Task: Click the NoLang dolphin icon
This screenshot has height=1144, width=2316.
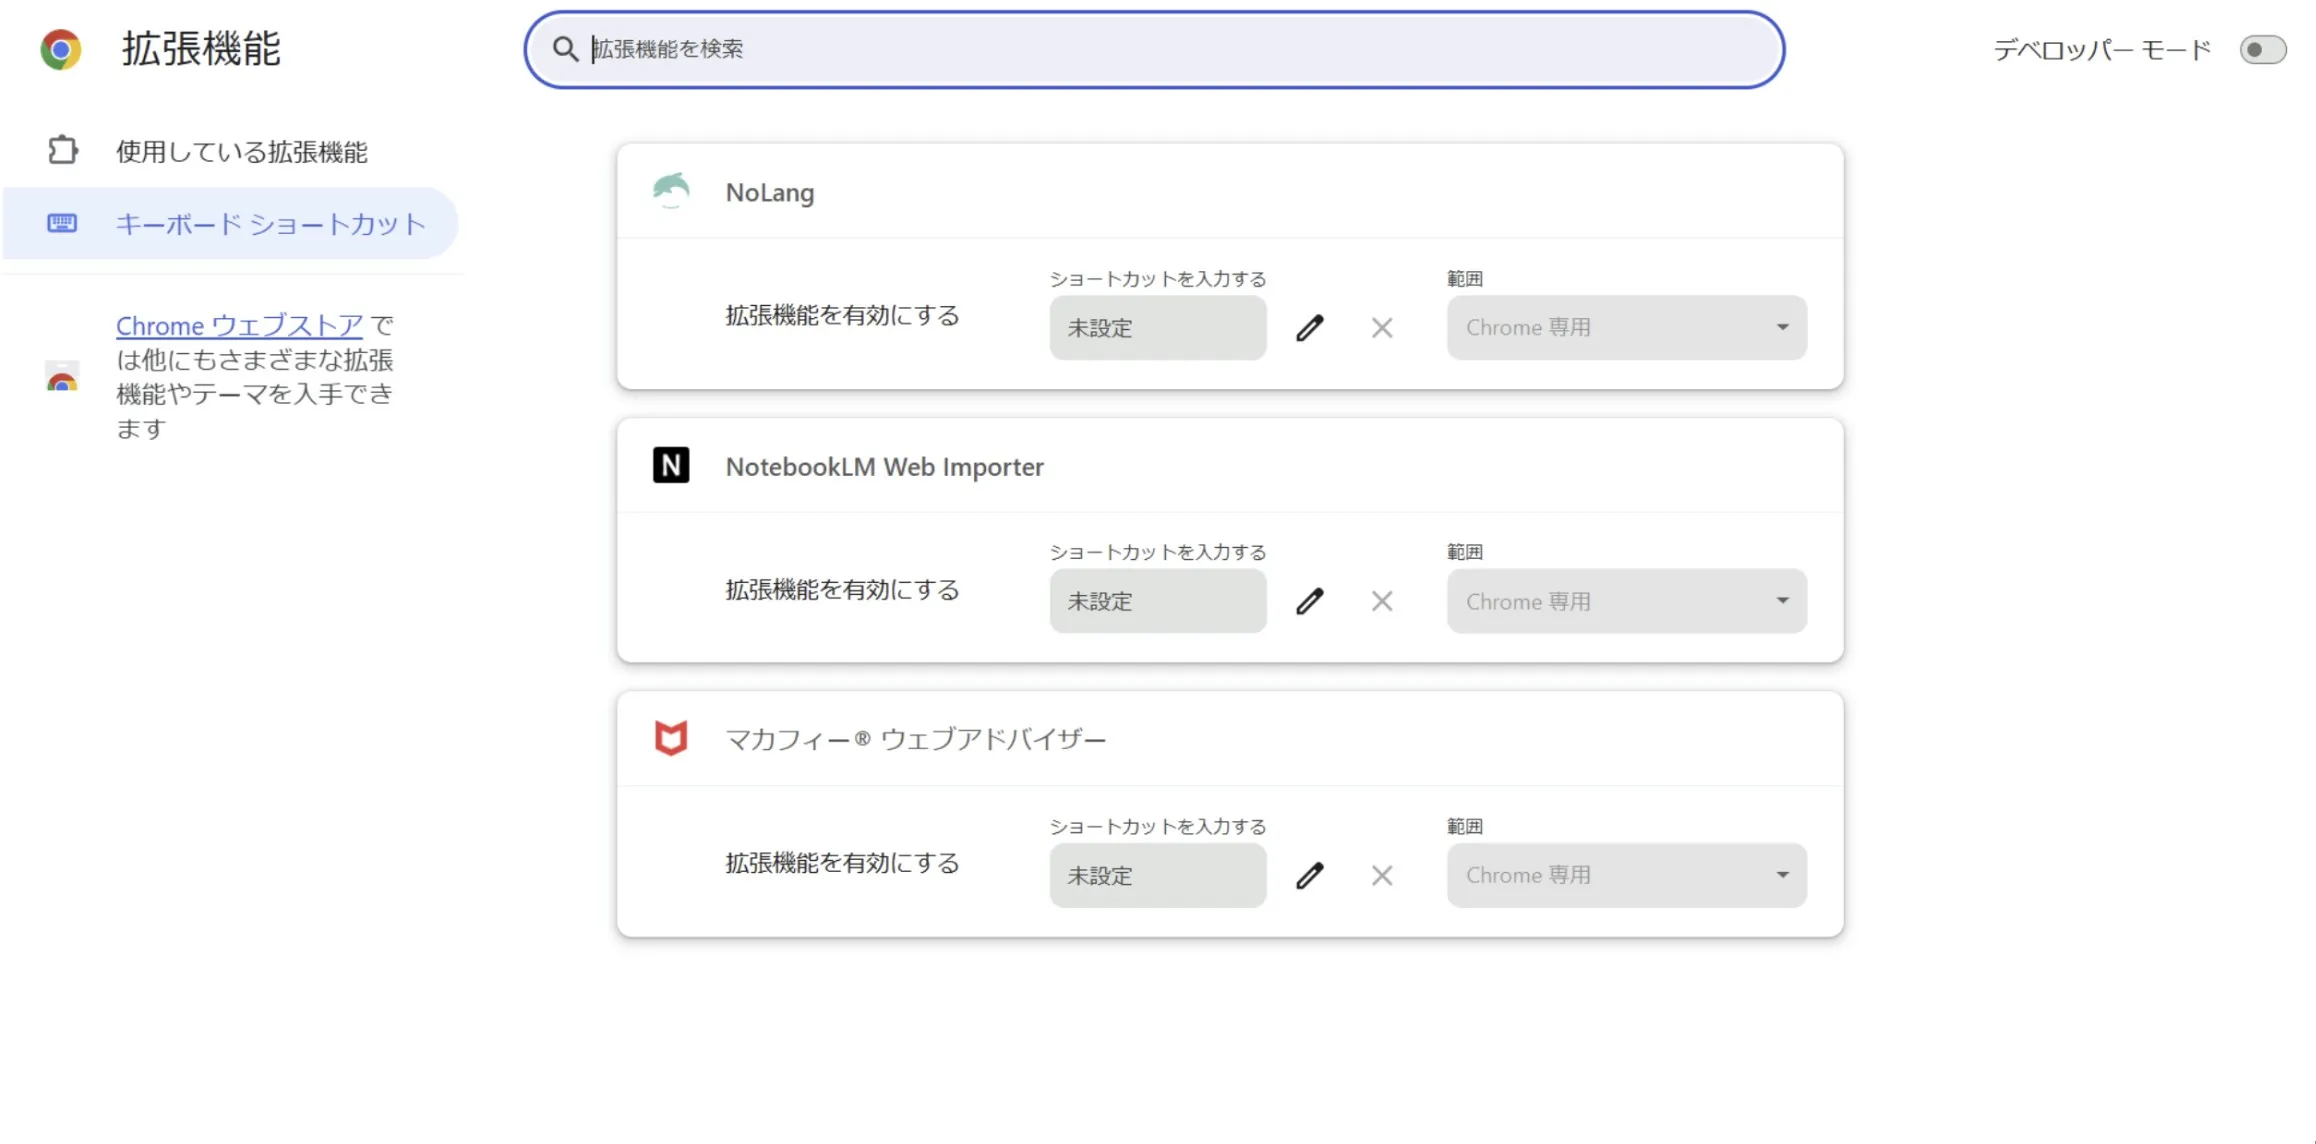Action: [671, 190]
